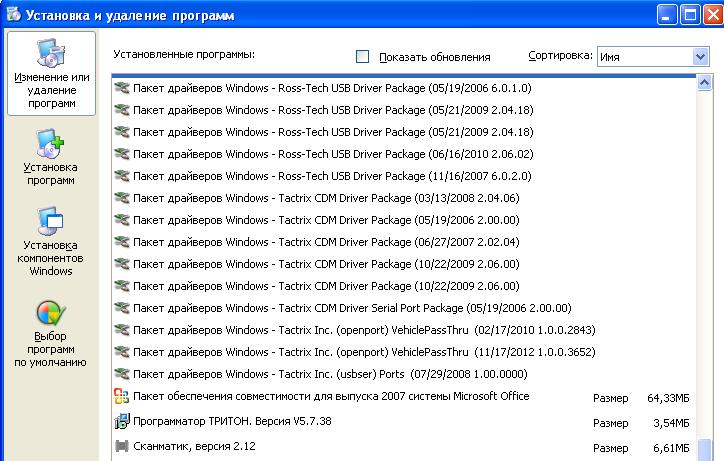Click size value 3,54МБ

coord(671,423)
